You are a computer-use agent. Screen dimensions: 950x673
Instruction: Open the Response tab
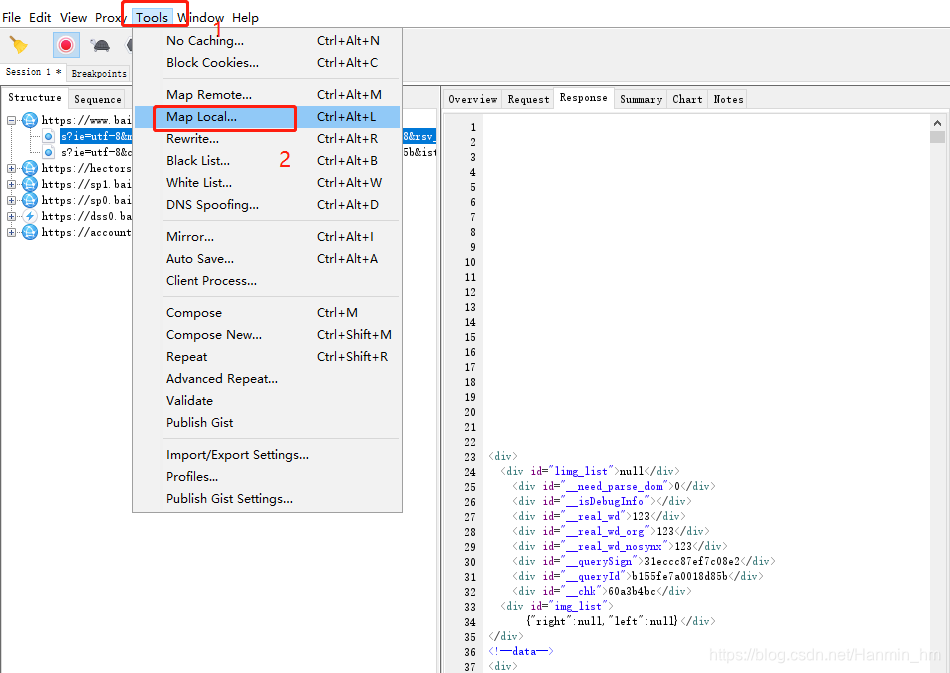(x=583, y=98)
